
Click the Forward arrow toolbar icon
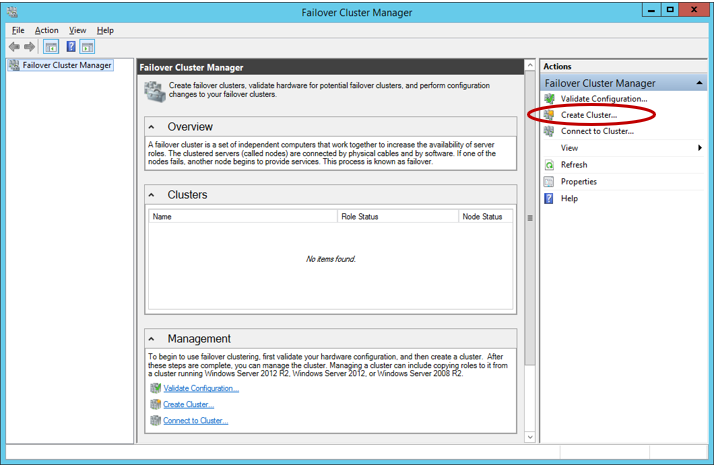[x=30, y=47]
